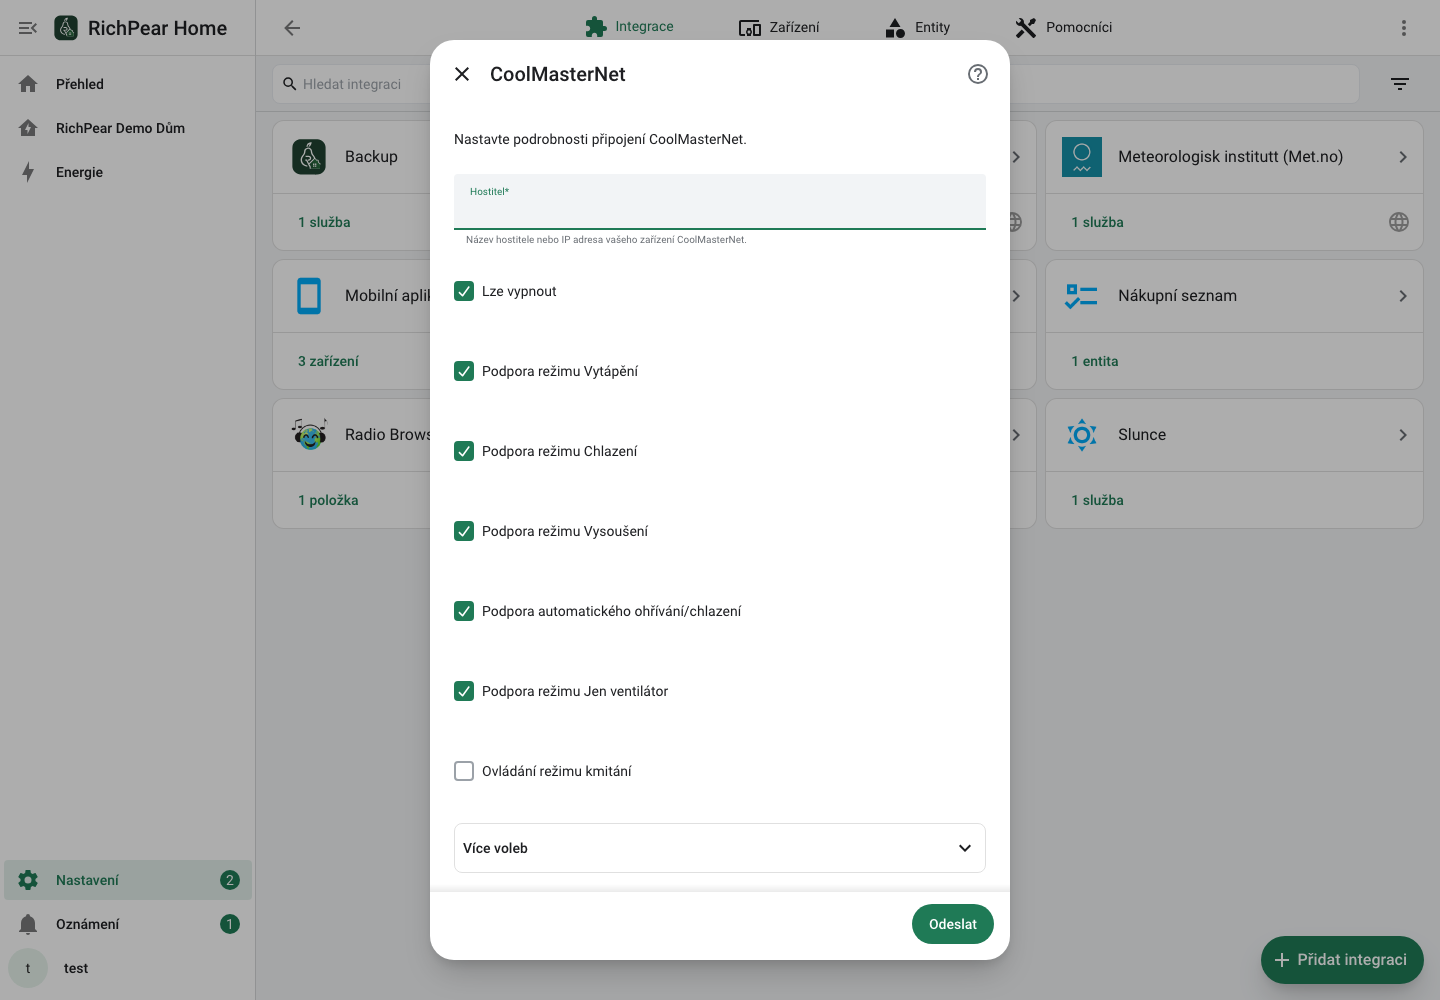Open the 1 entita link
The width and height of the screenshot is (1440, 1000).
(1095, 361)
